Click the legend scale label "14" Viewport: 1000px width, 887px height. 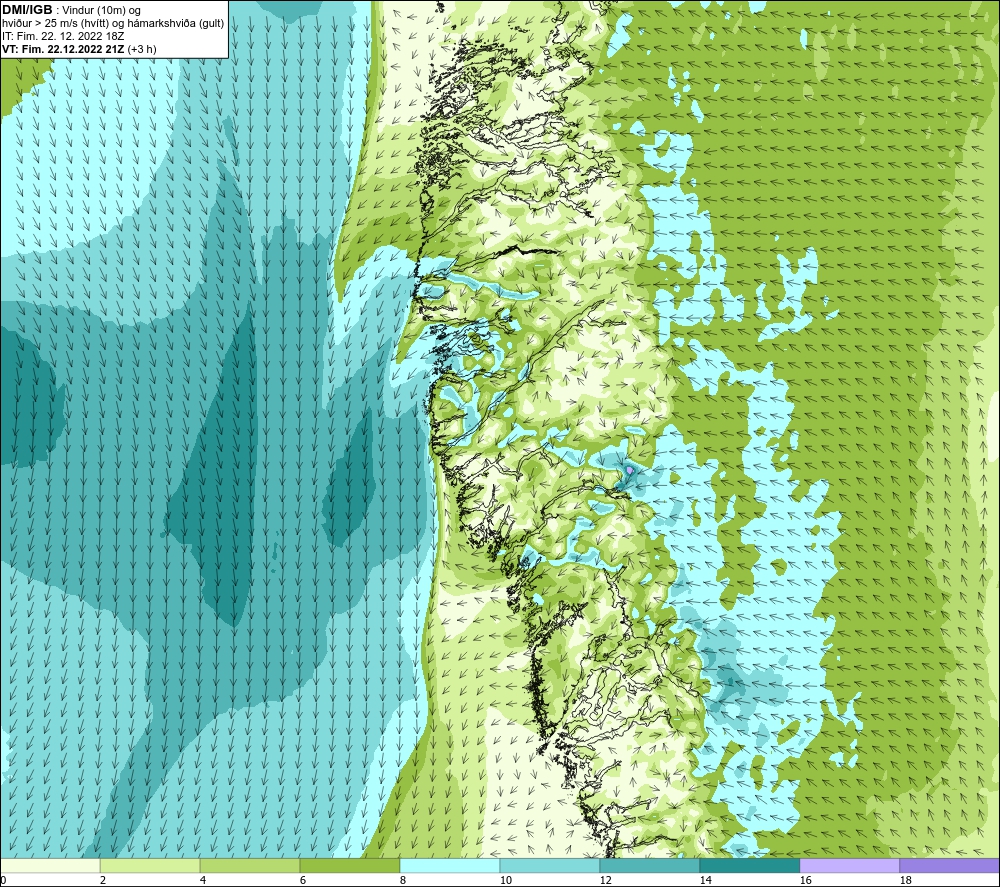[705, 880]
